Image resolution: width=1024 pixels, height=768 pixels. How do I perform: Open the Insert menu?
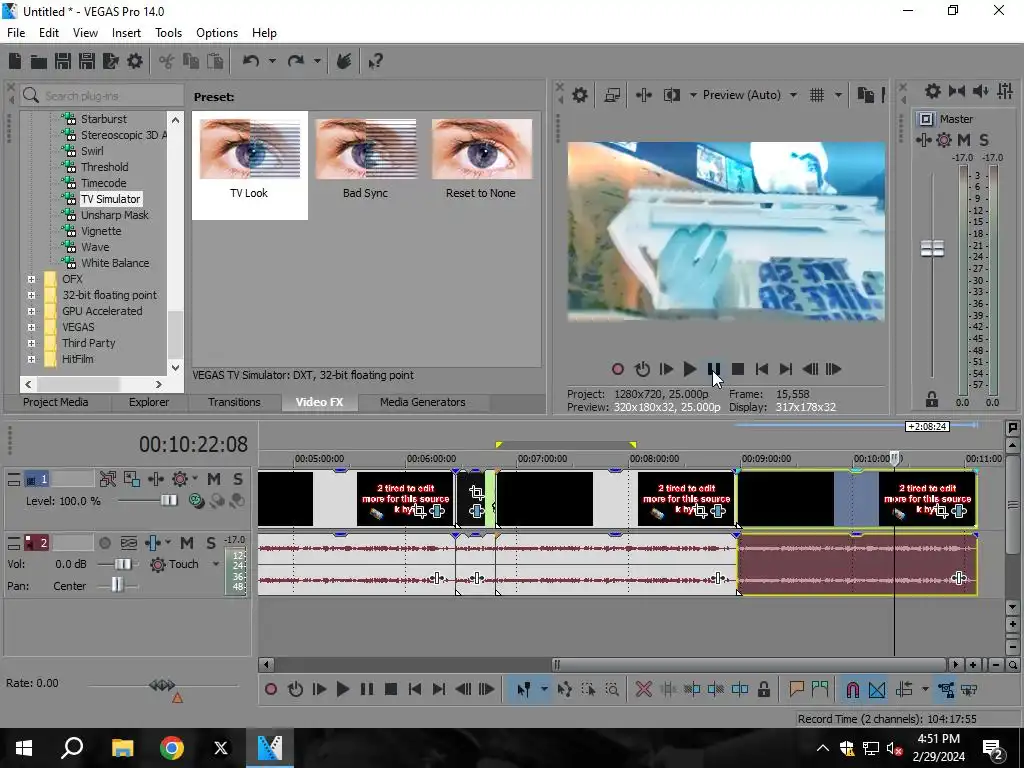click(x=126, y=33)
